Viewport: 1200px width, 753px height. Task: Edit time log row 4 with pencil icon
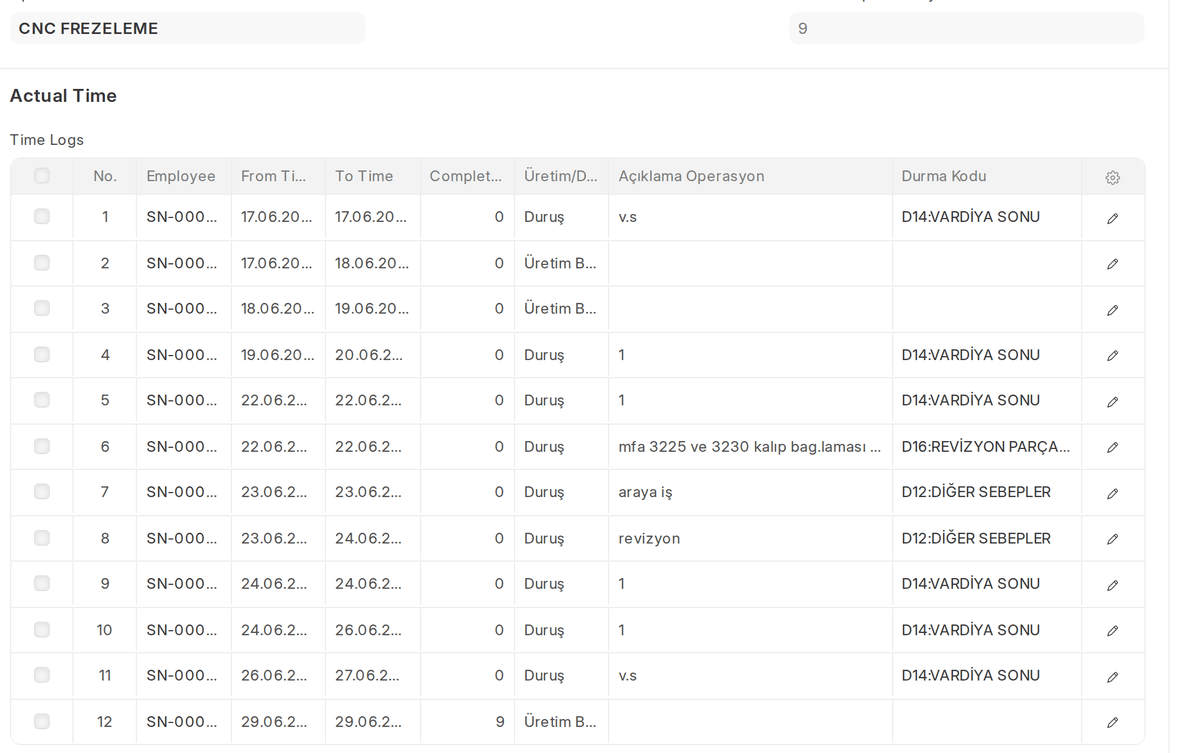pos(1112,356)
